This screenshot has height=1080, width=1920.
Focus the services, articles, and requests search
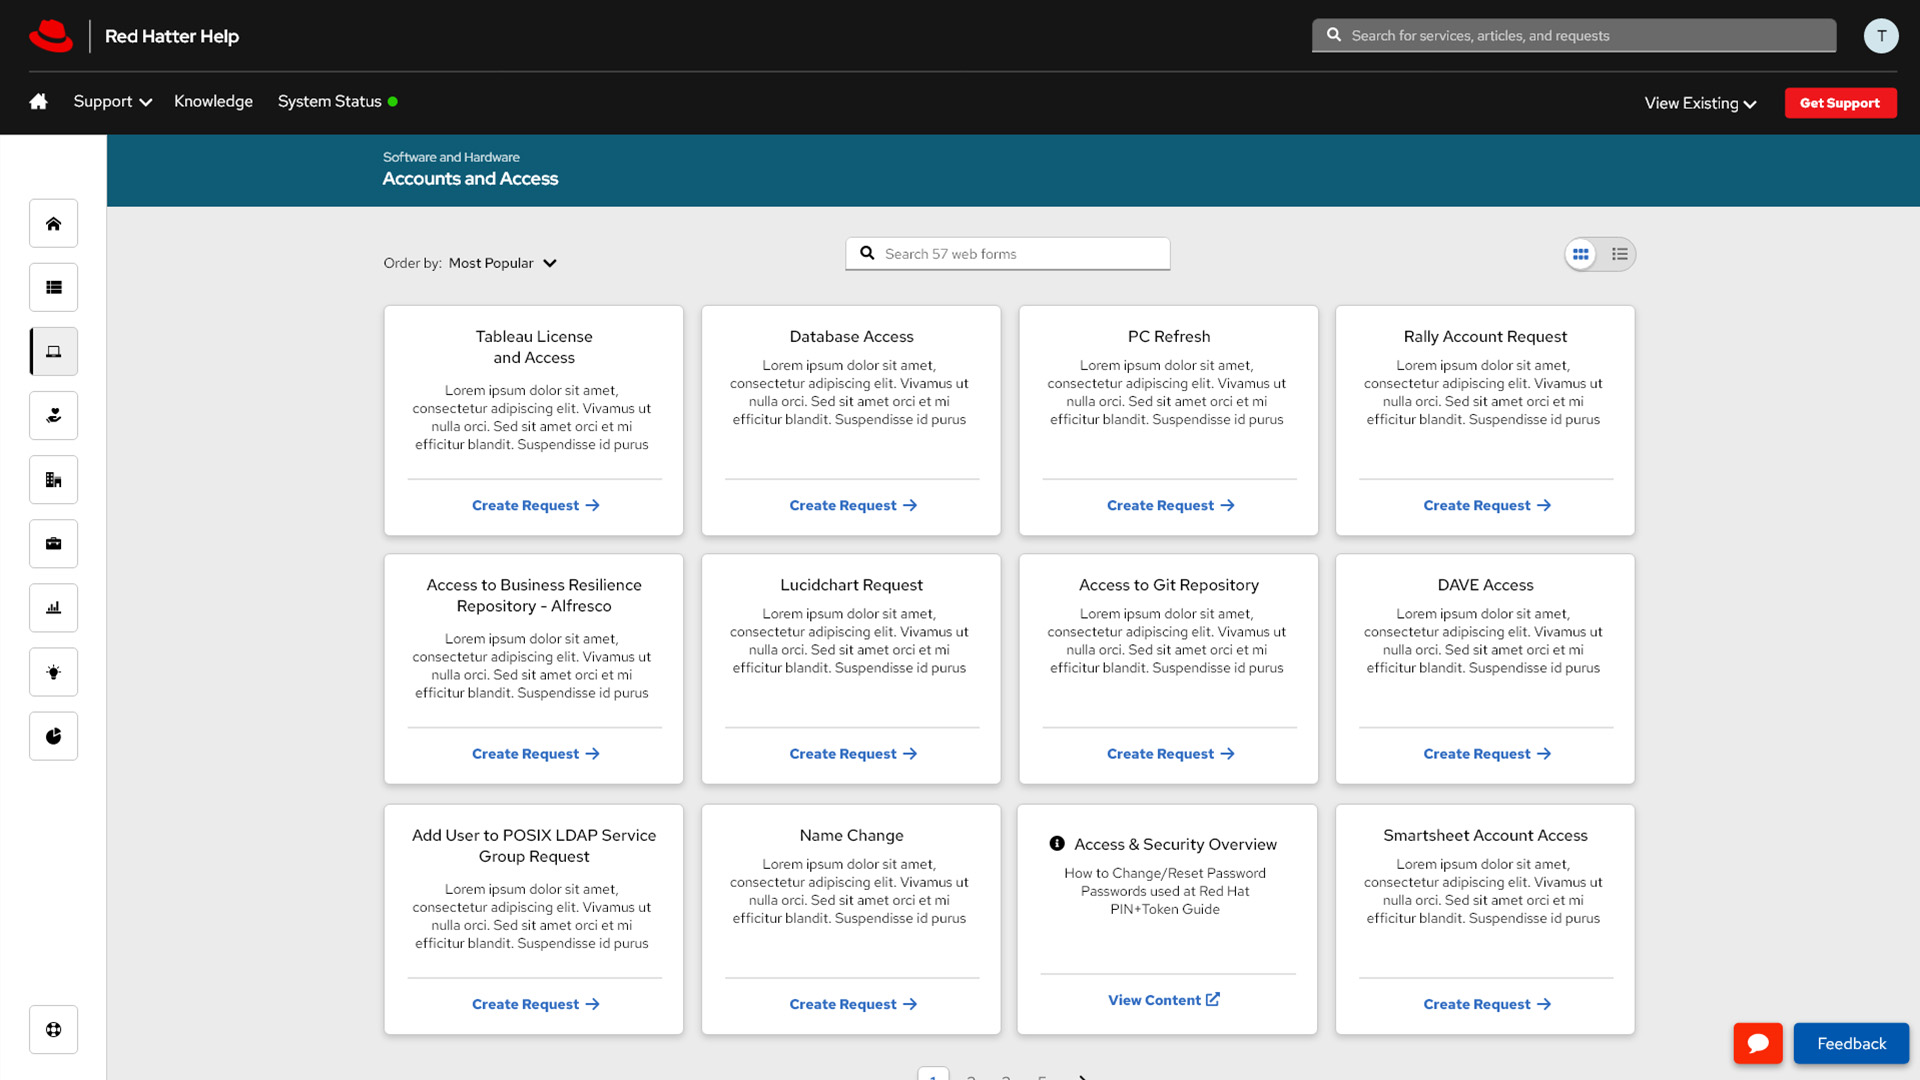coord(1574,36)
